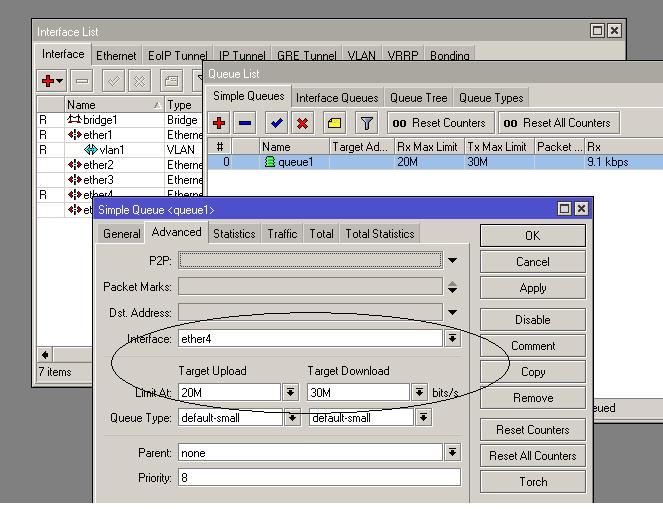The width and height of the screenshot is (663, 522).
Task: Disable the queue using the red X icon
Action: click(302, 123)
